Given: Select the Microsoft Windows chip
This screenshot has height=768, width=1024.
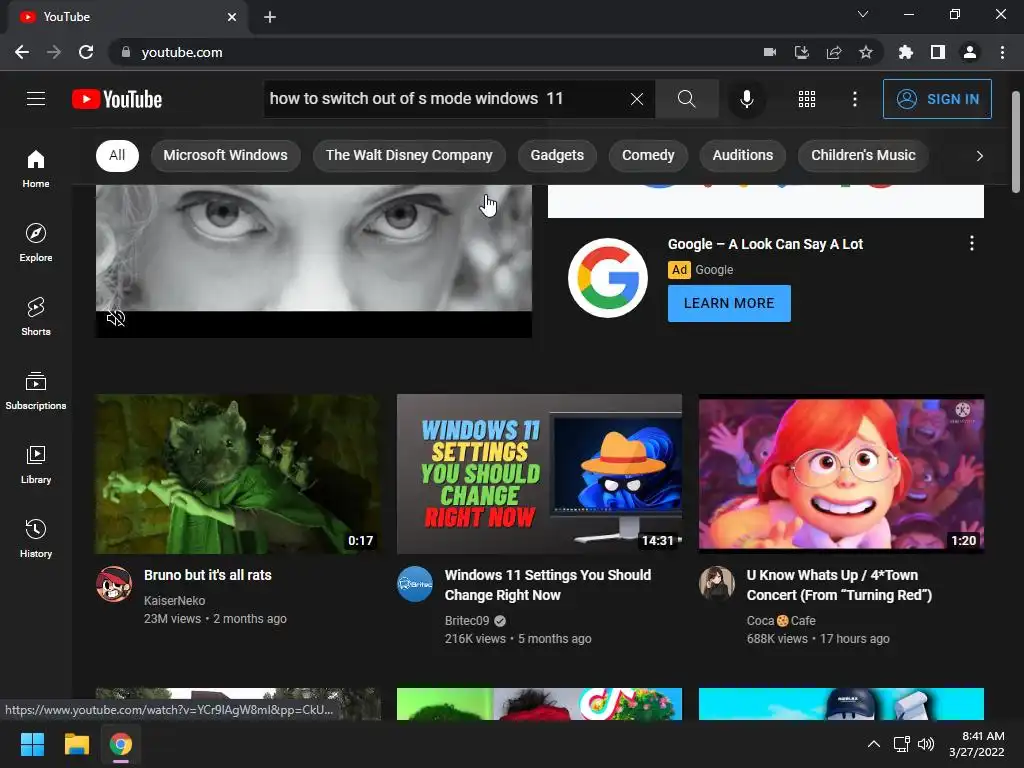Looking at the screenshot, I should 225,155.
